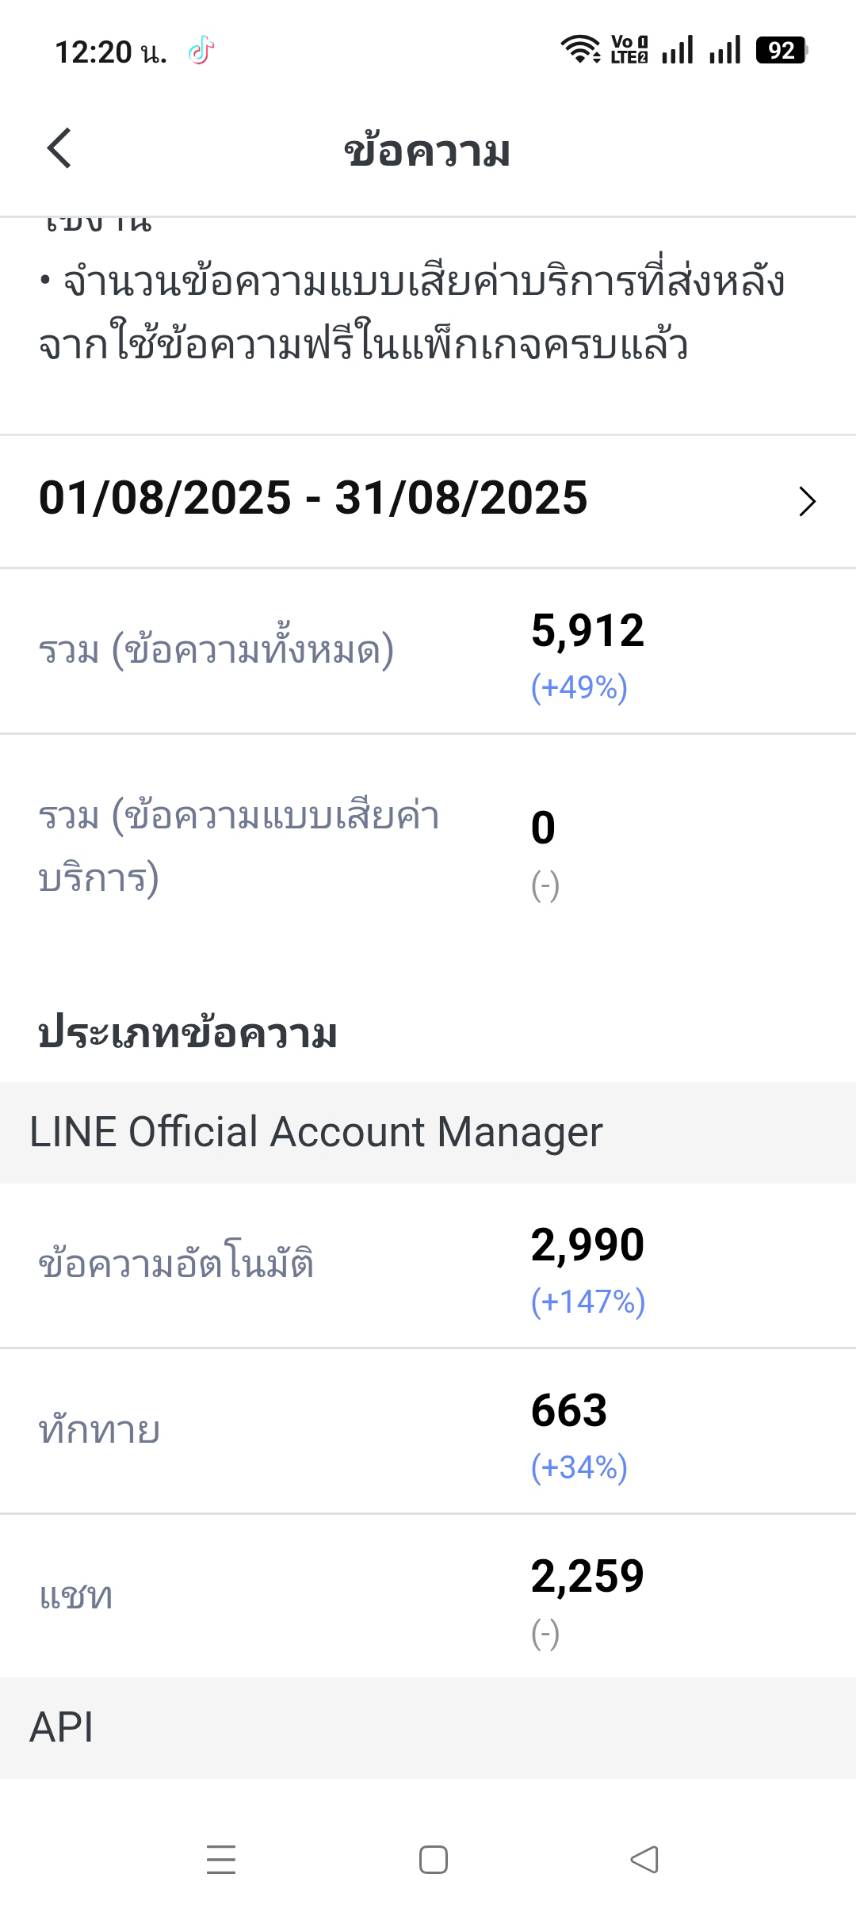Select the ข้อความอัตโนมัติ row
Image resolution: width=856 pixels, height=1912 pixels.
coord(428,1265)
